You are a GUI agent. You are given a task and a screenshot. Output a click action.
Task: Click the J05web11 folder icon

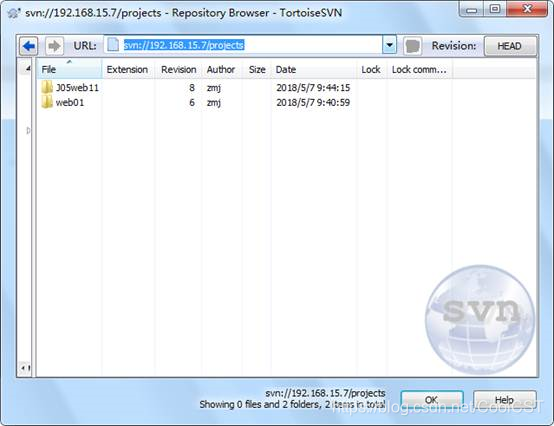(x=47, y=87)
